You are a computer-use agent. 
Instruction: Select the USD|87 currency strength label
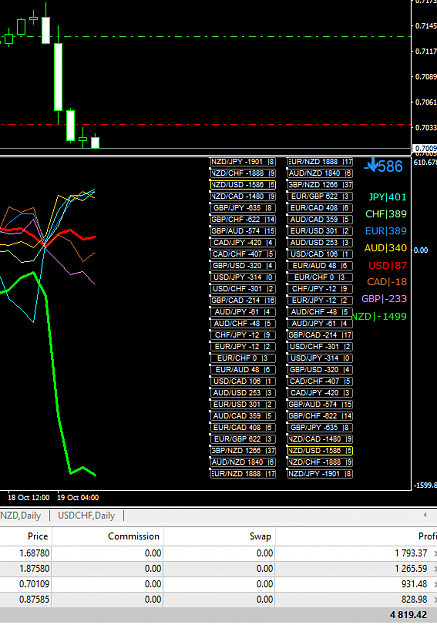point(388,265)
